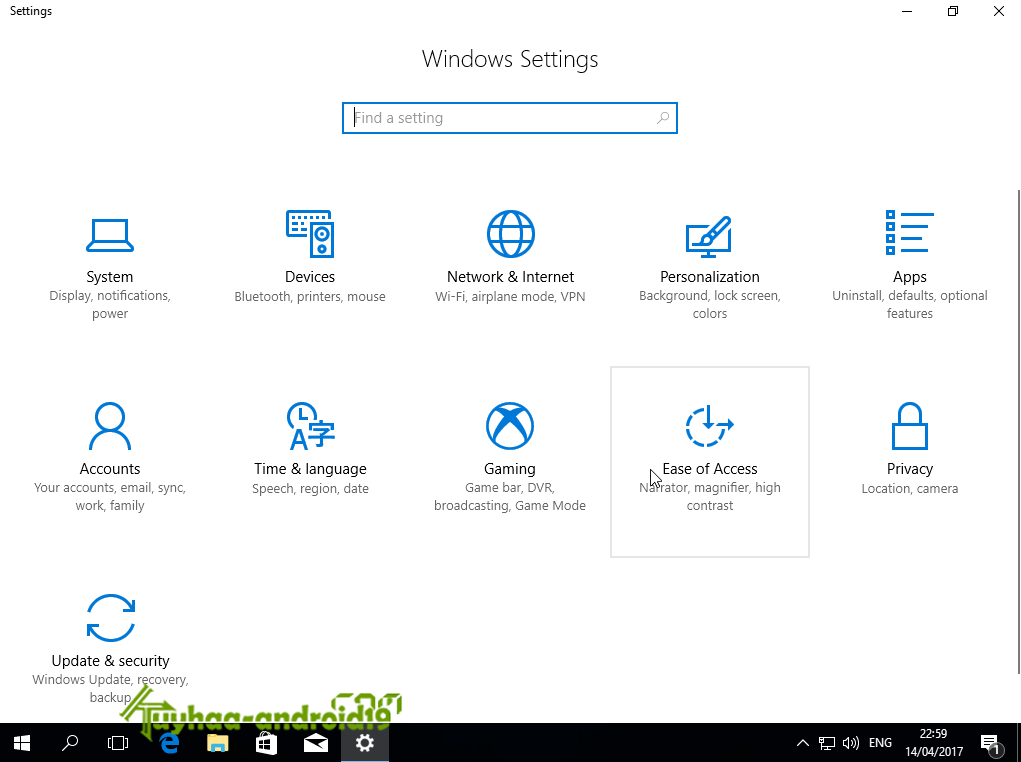Select the Network & Internet globe icon

[510, 233]
